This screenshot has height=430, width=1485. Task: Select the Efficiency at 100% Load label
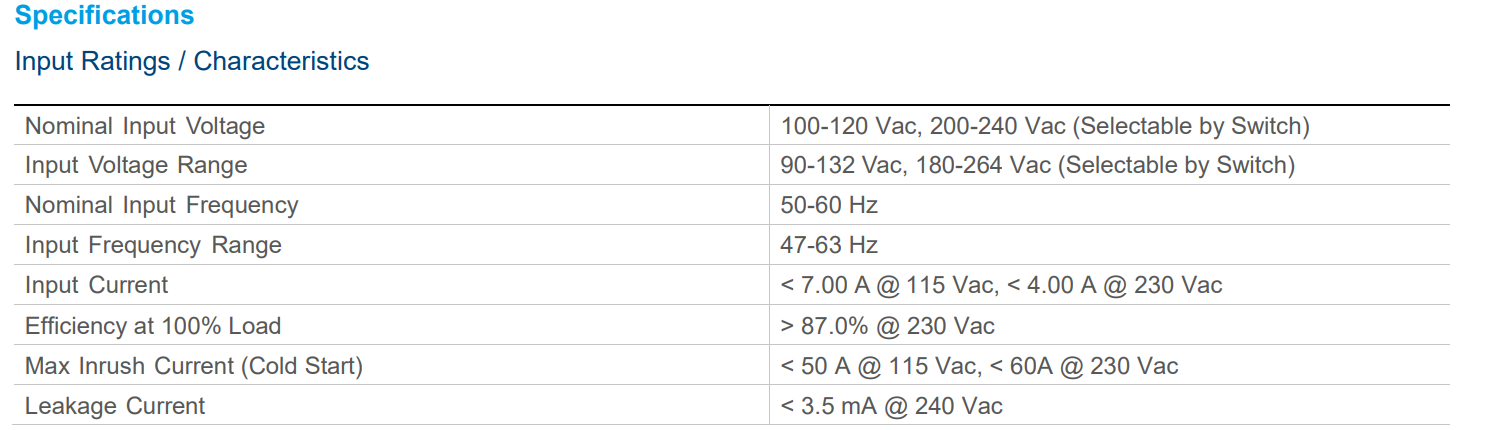(x=153, y=326)
